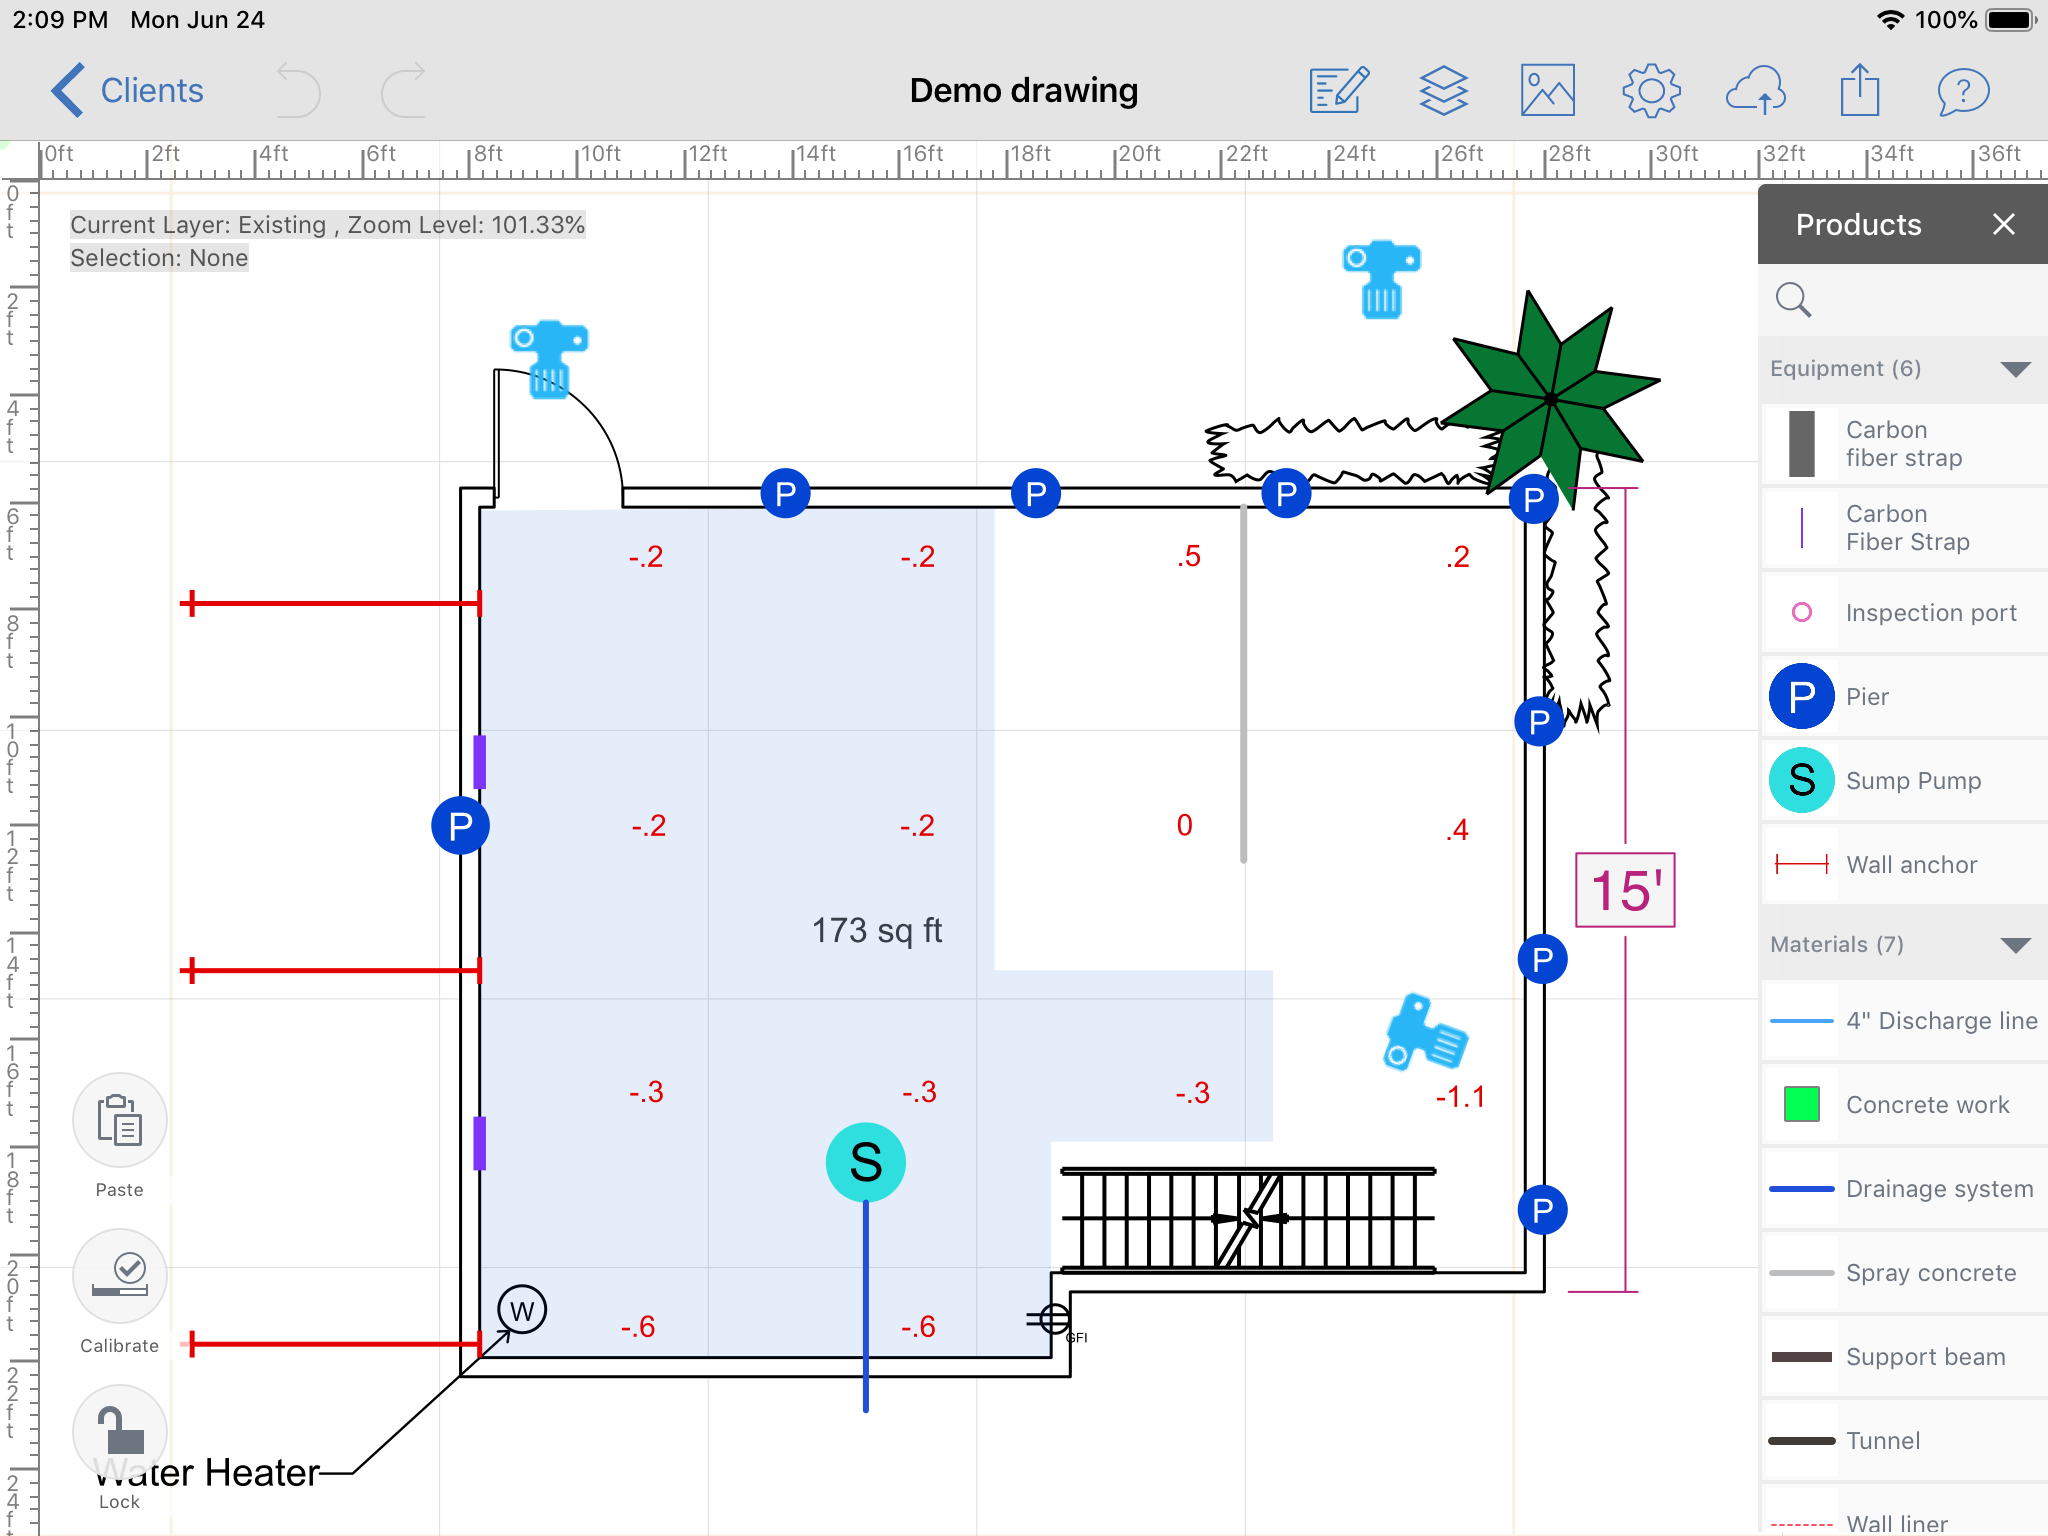Click the undo arrow icon
The width and height of the screenshot is (2048, 1536).
(x=298, y=91)
